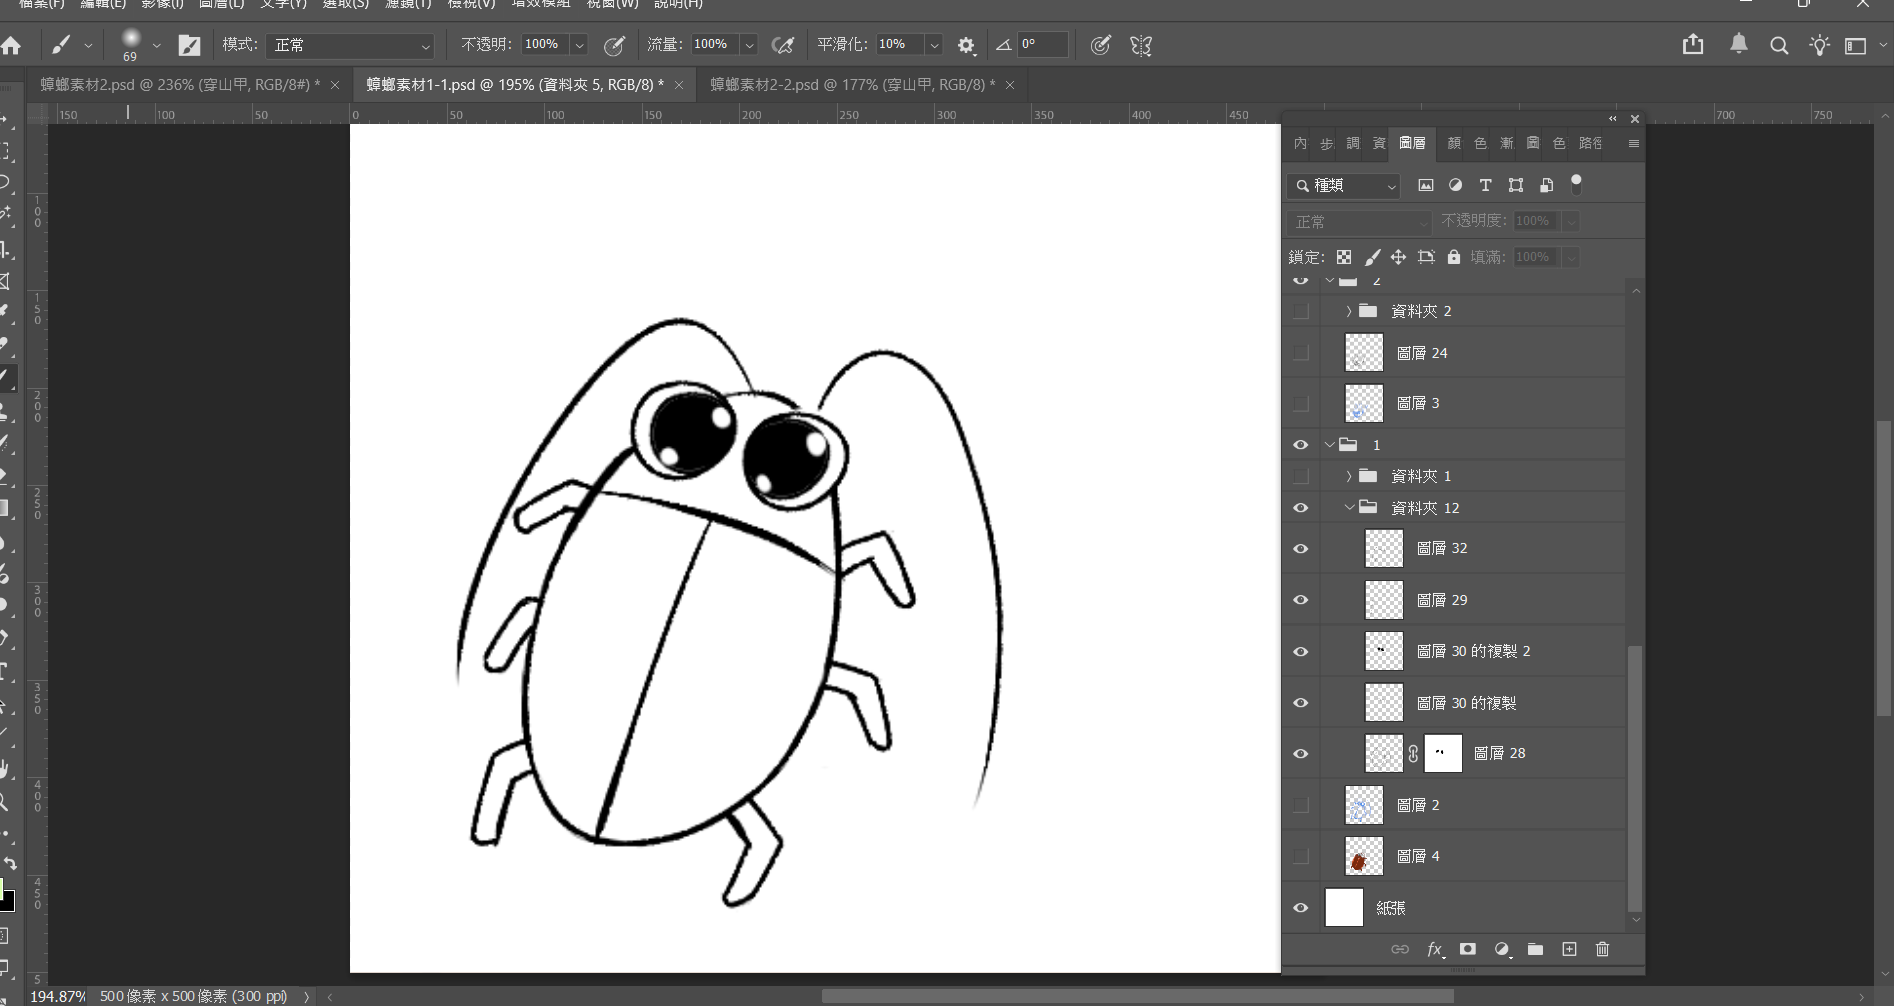The width and height of the screenshot is (1894, 1006).
Task: Hide 圖層 32 using its eye icon
Action: pyautogui.click(x=1301, y=549)
